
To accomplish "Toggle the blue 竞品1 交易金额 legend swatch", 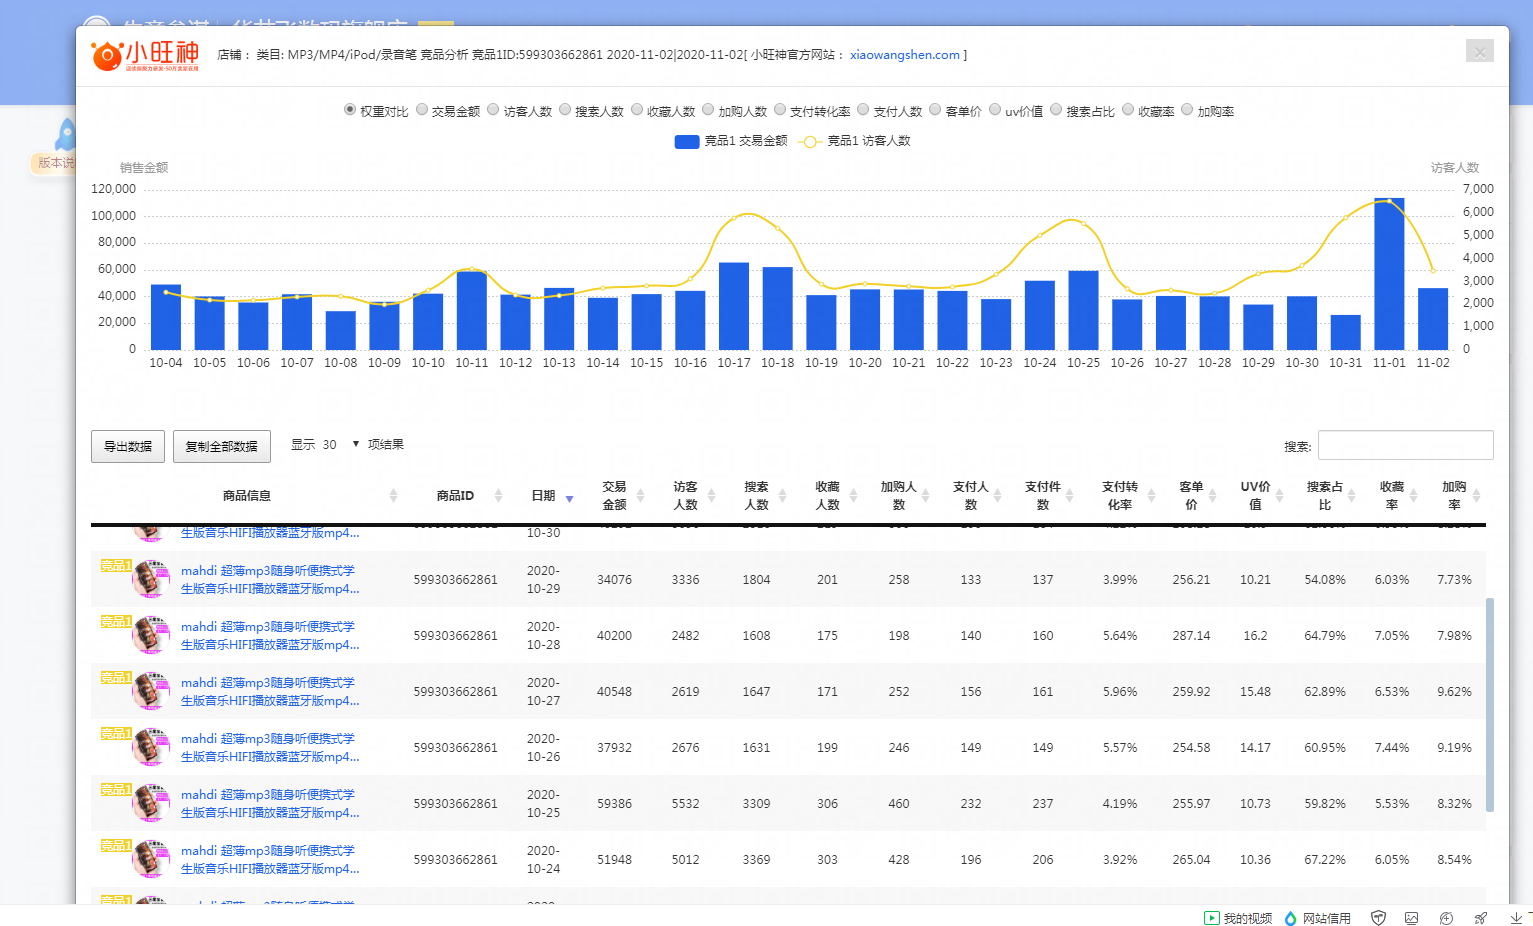I will pyautogui.click(x=687, y=141).
